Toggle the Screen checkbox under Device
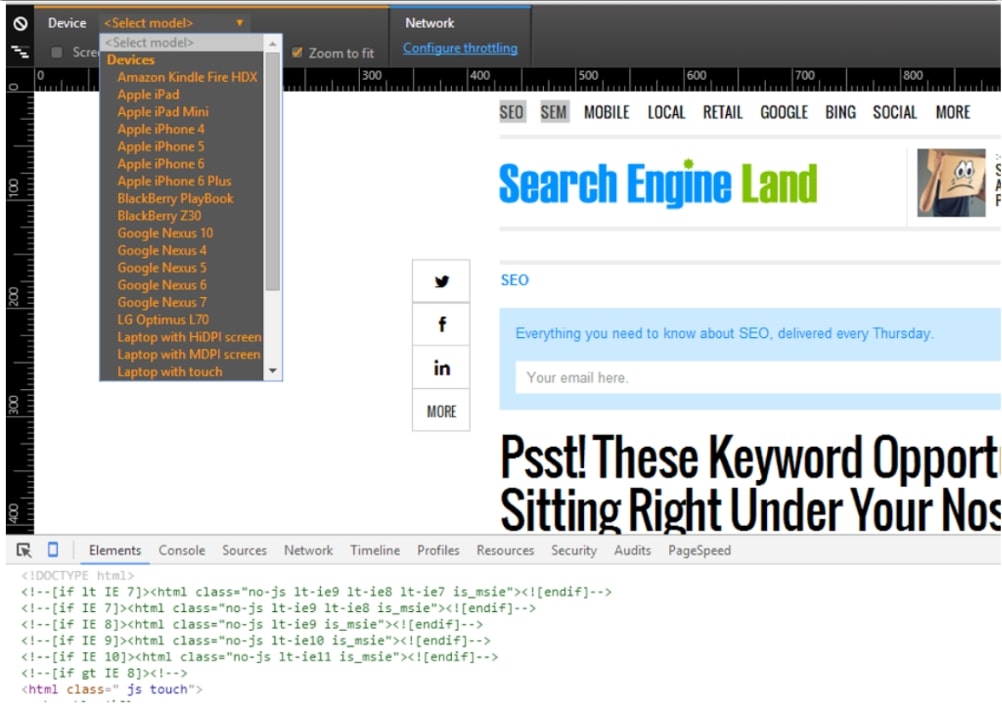 [x=57, y=52]
